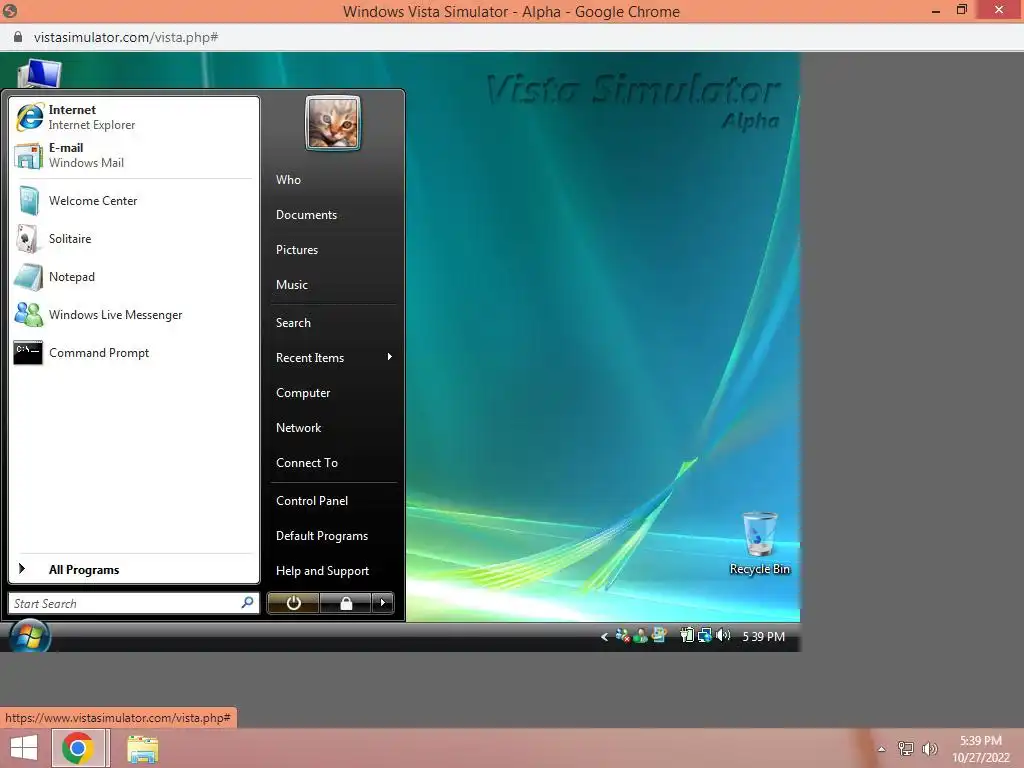Open Control Panel
Viewport: 1024px width, 768px height.
[312, 500]
